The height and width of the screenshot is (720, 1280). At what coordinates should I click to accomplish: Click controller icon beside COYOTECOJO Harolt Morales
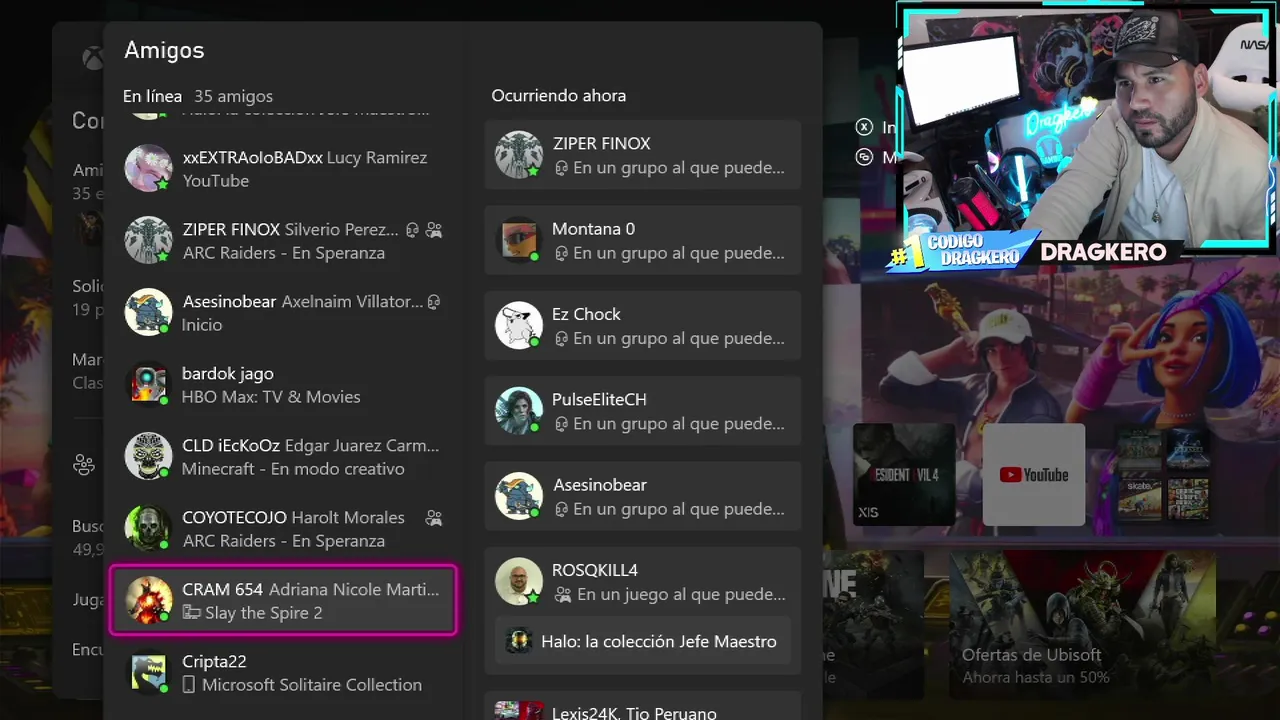pos(434,518)
